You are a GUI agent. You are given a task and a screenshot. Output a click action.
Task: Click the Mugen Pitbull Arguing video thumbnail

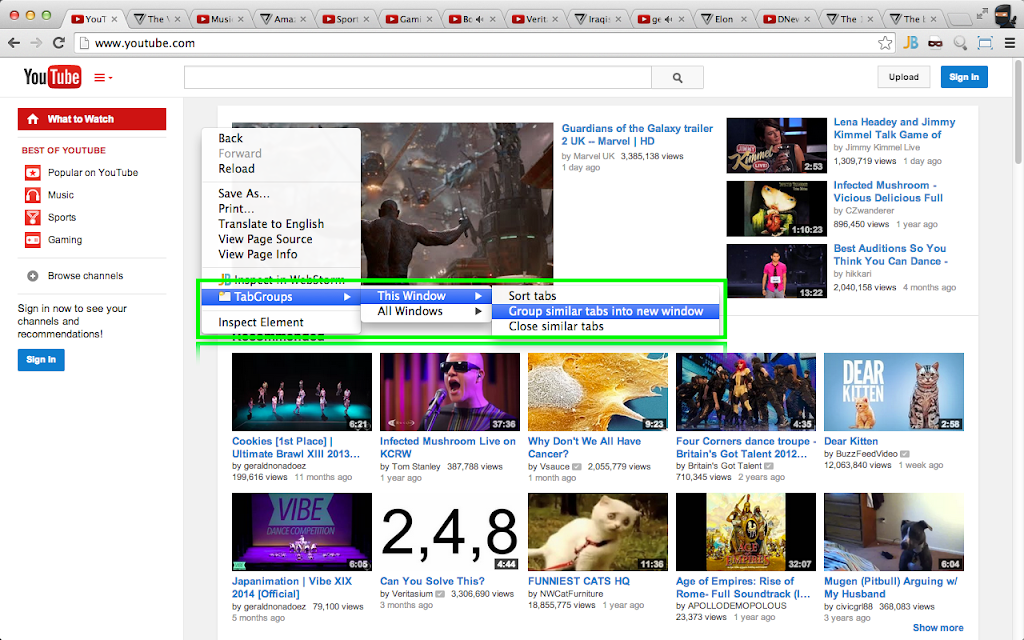[893, 532]
